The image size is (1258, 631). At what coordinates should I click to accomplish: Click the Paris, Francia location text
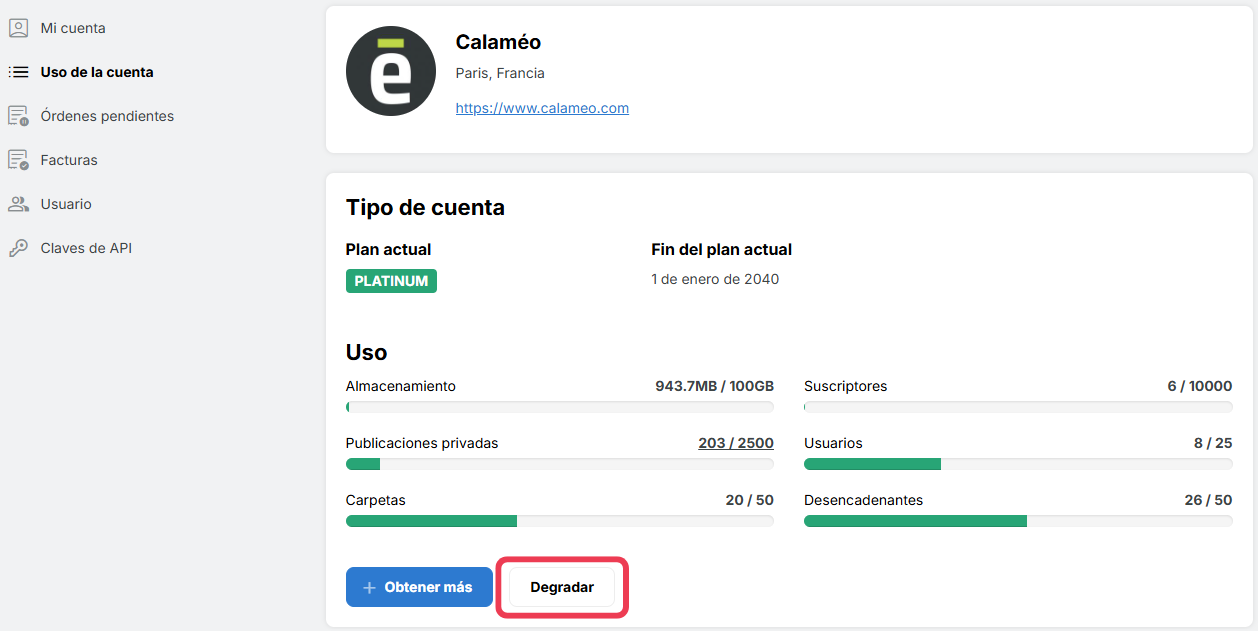click(x=500, y=73)
